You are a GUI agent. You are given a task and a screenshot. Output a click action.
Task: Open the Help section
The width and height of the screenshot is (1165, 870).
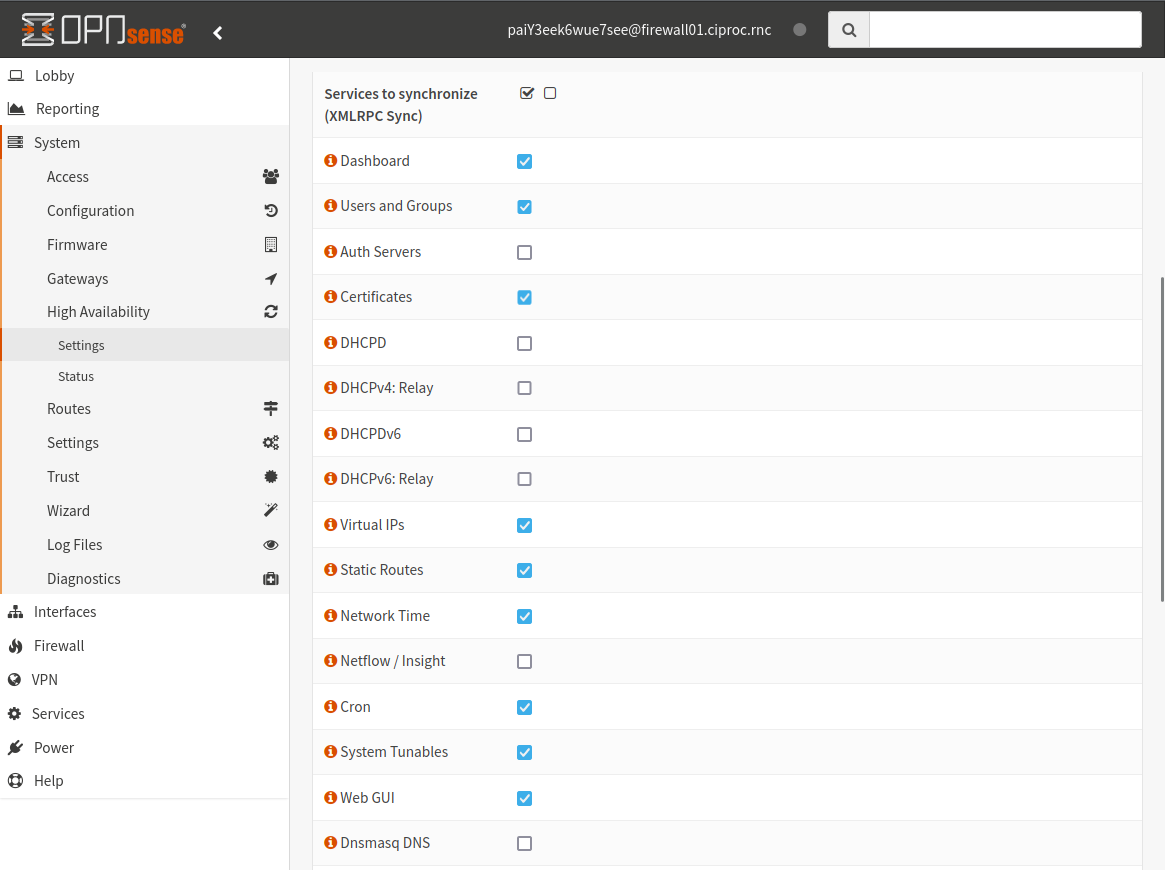pyautogui.click(x=46, y=780)
